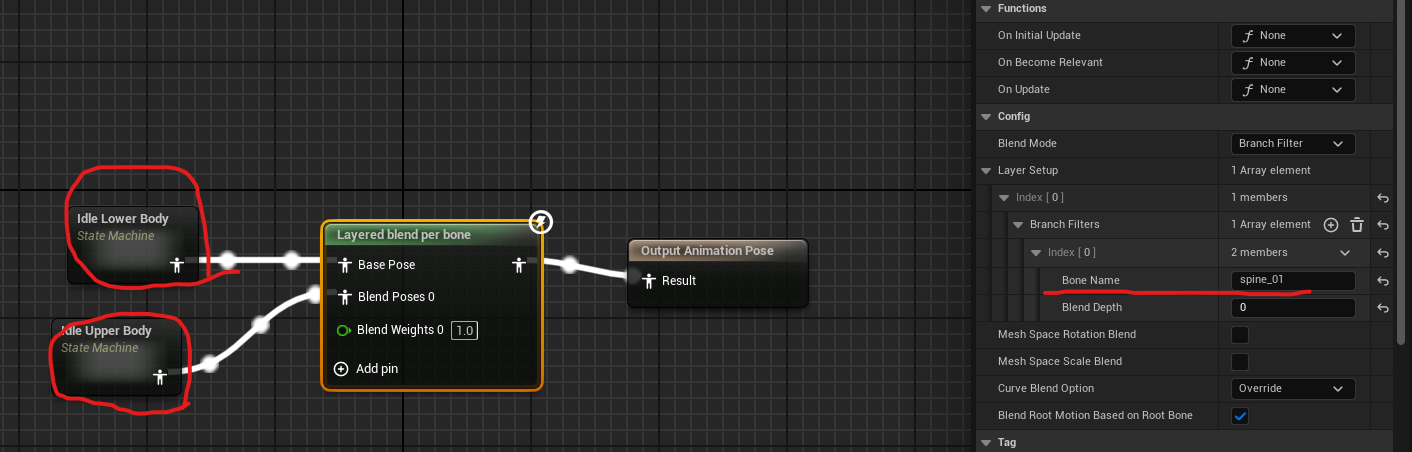
Task: Add element to Branch Filters array
Action: coord(1331,225)
